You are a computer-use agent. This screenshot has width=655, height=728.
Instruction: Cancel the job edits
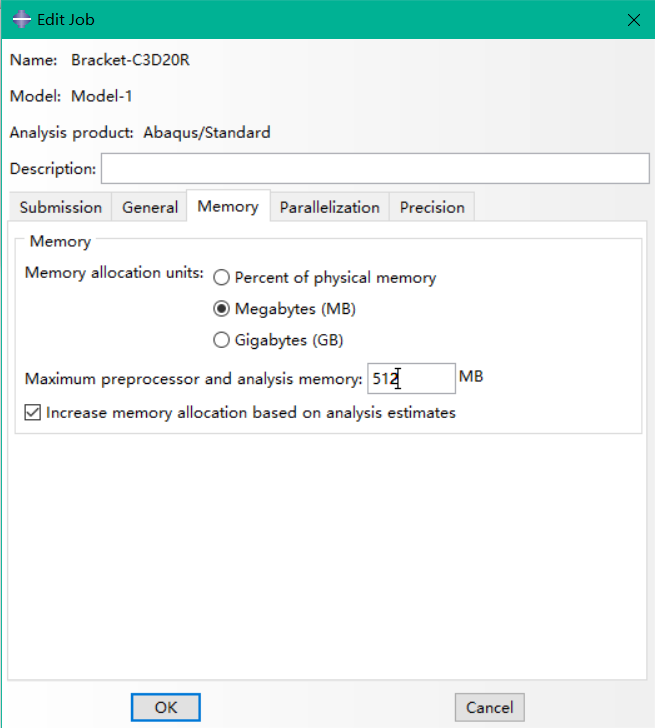490,707
